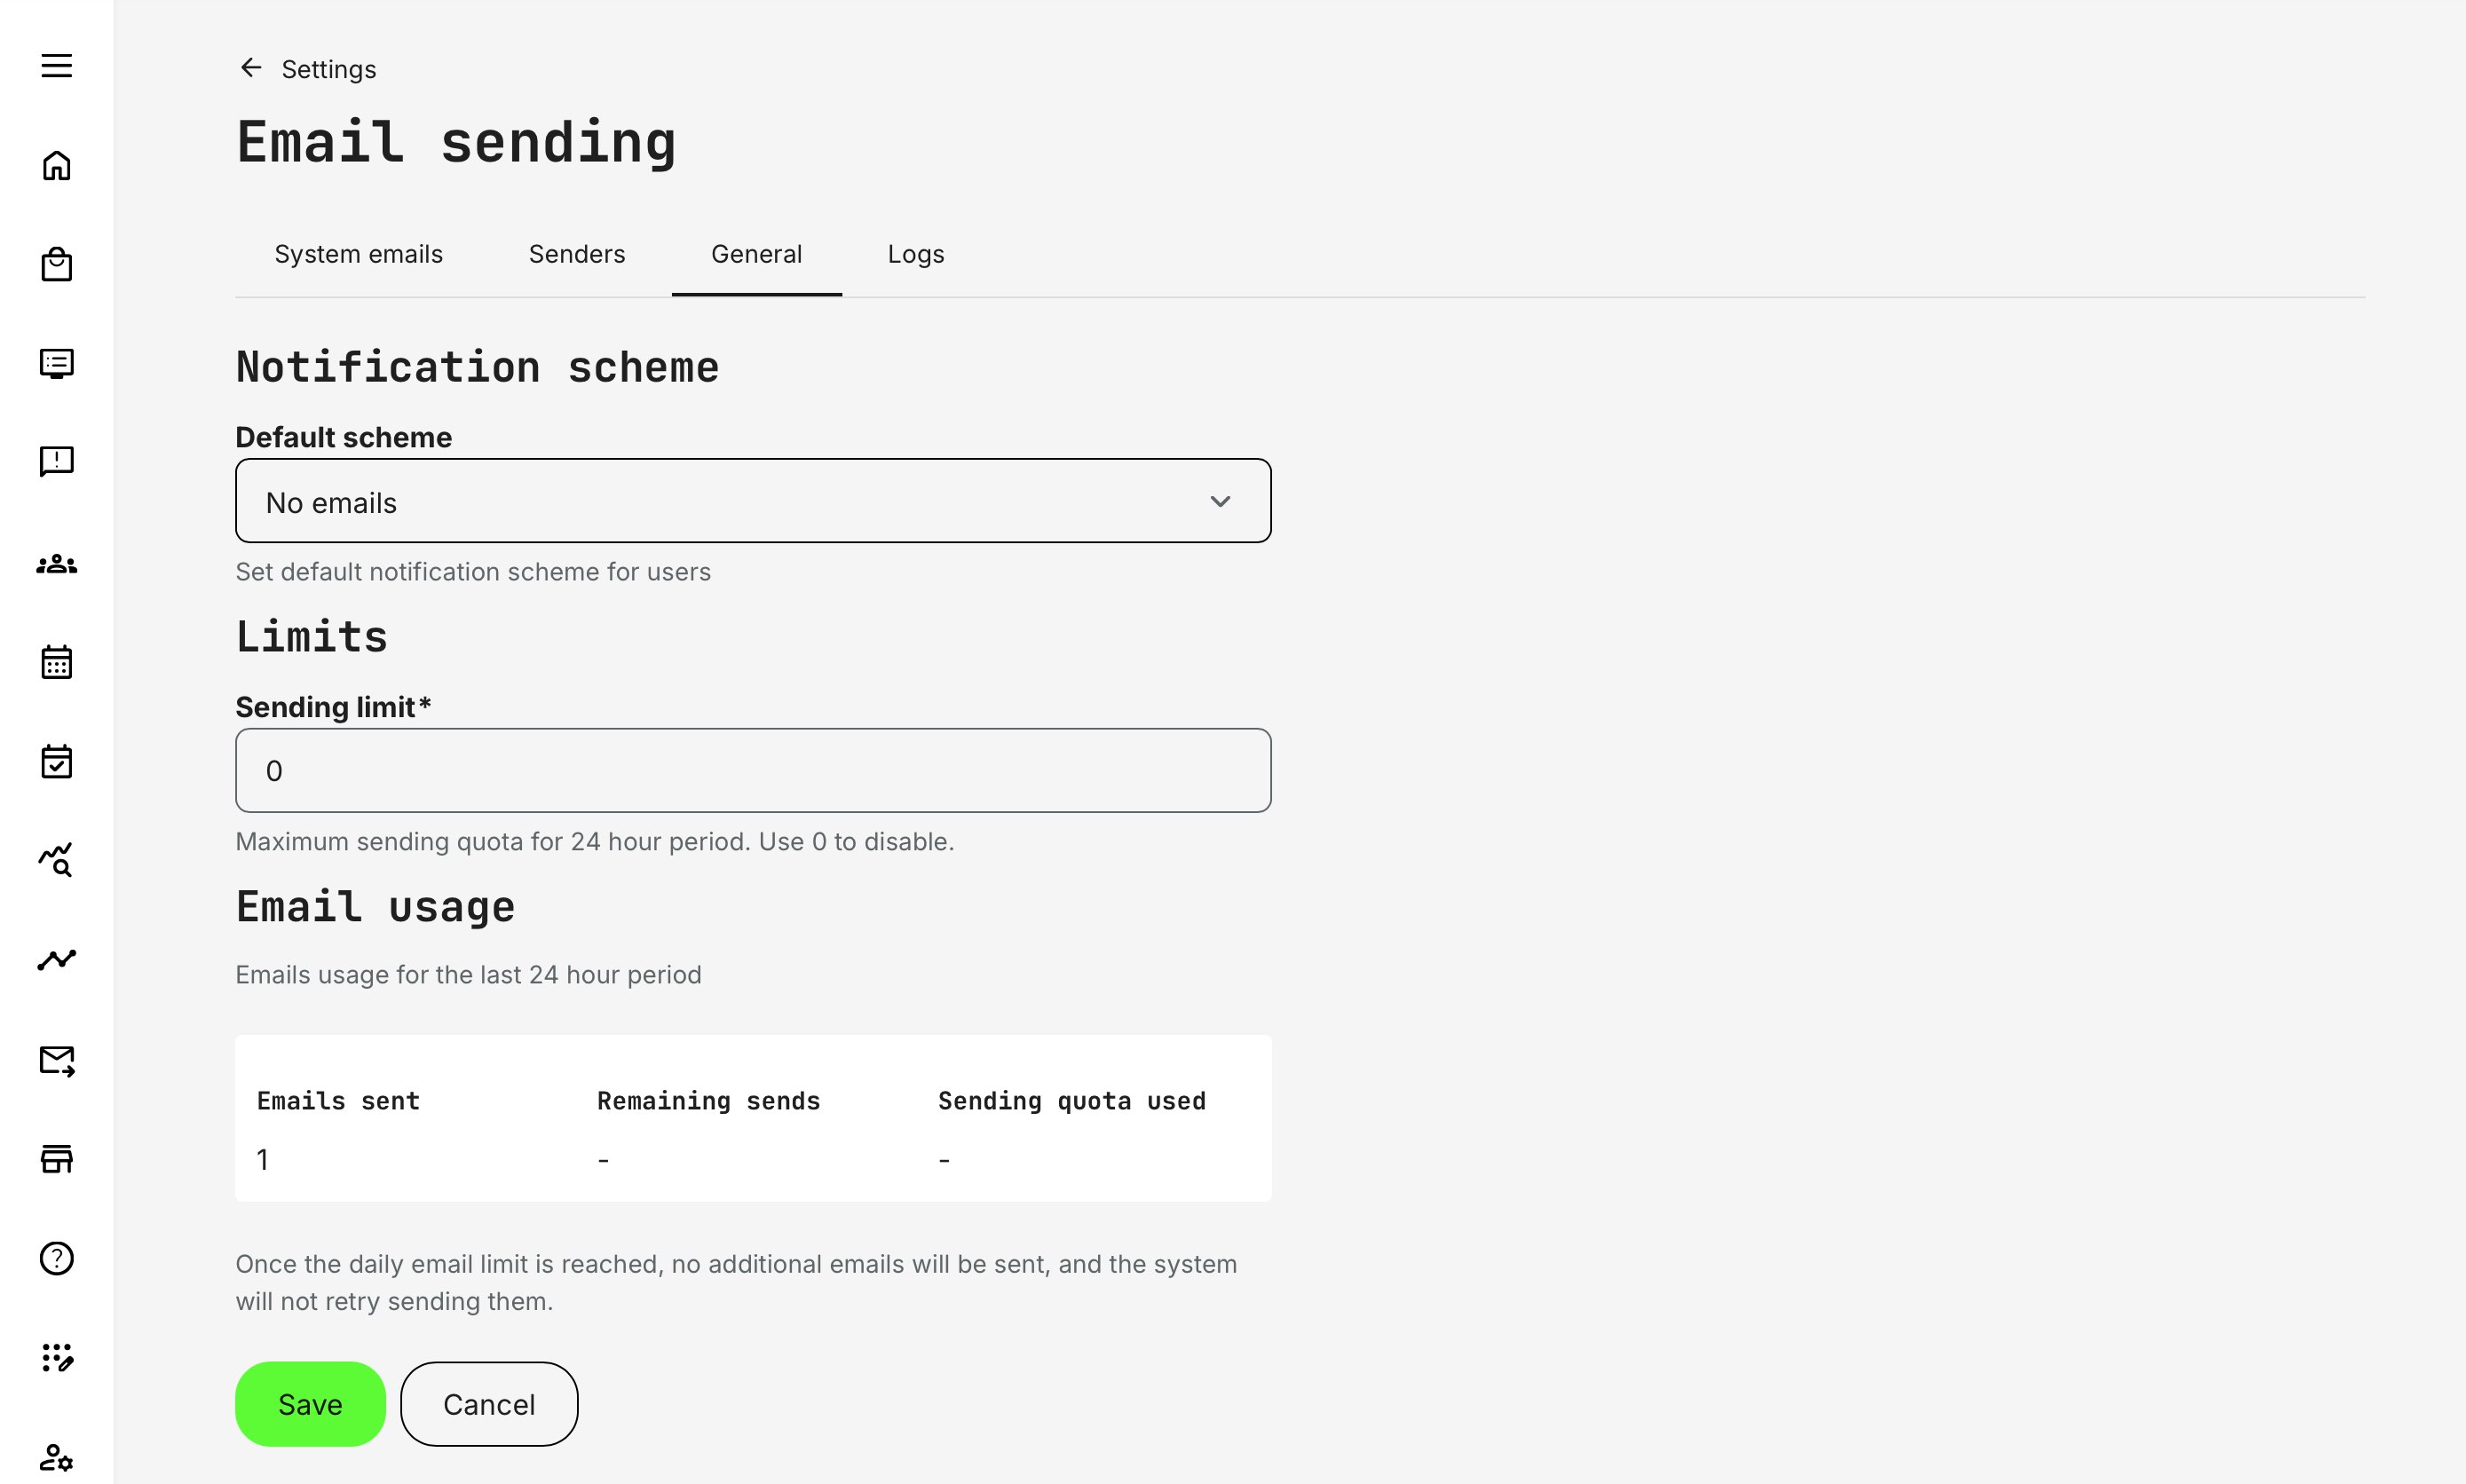The width and height of the screenshot is (2466, 1484).
Task: Click the chevron on the scheme selector
Action: pyautogui.click(x=1221, y=501)
